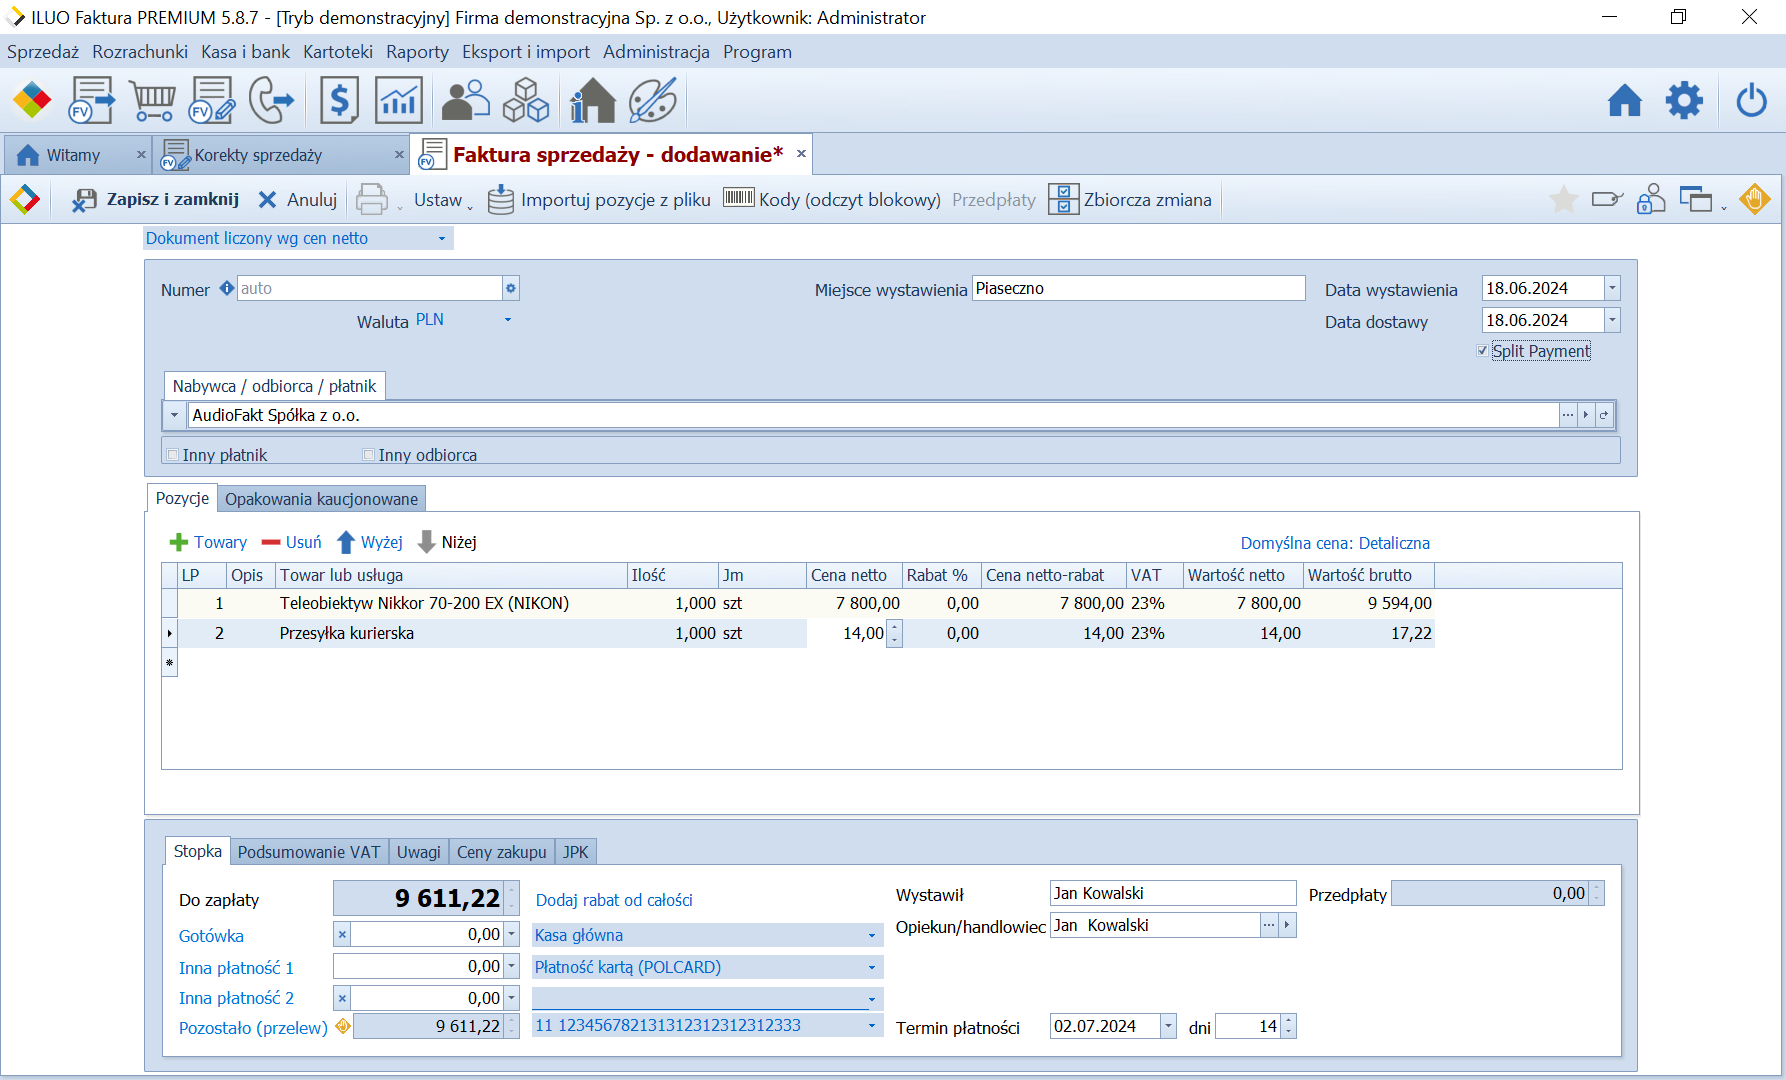Image resolution: width=1786 pixels, height=1080 pixels.
Task: Open the Płatność kartą (POLCARD) dropdown
Action: [x=872, y=967]
